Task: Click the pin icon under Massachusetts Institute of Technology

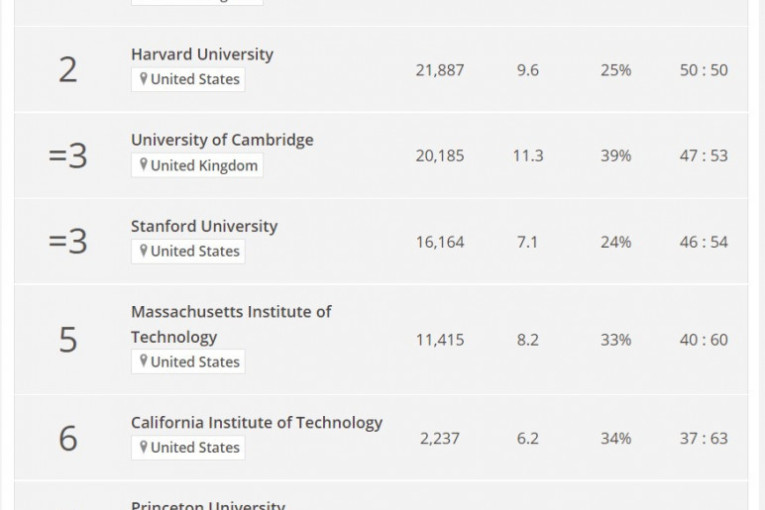Action: (144, 362)
